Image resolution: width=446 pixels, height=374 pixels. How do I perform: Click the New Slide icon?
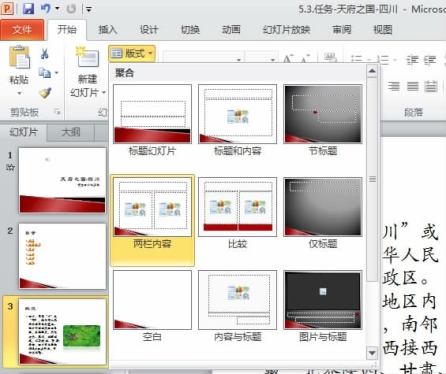[x=87, y=57]
